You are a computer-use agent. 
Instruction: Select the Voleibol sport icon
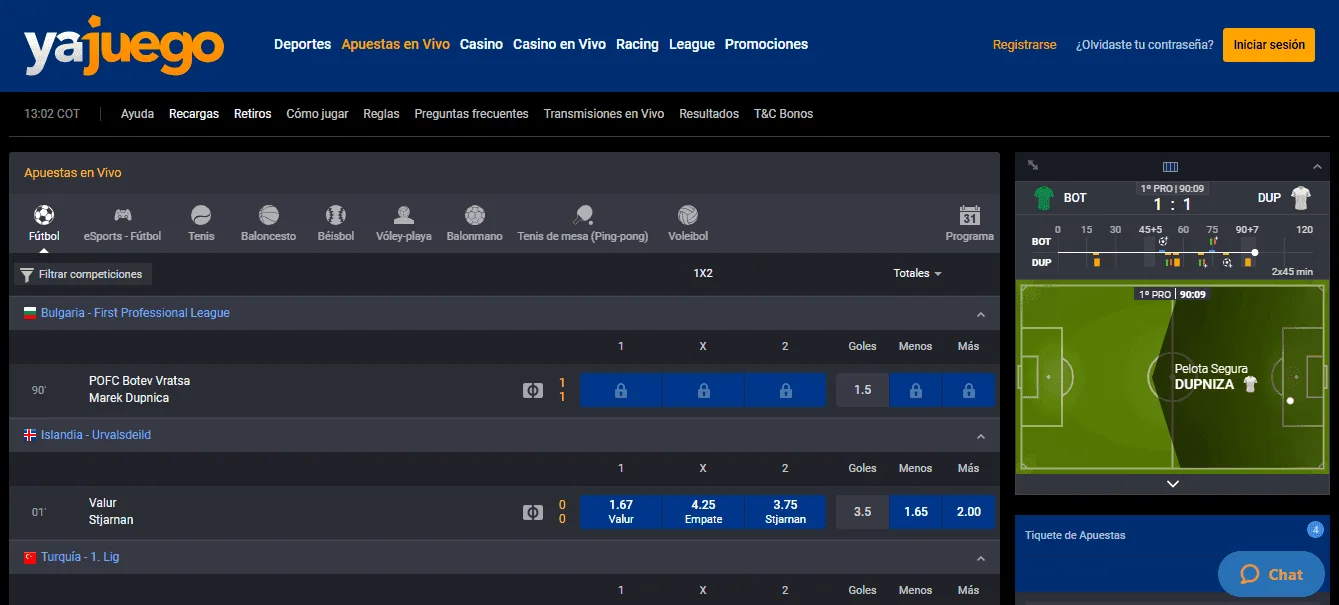687,214
